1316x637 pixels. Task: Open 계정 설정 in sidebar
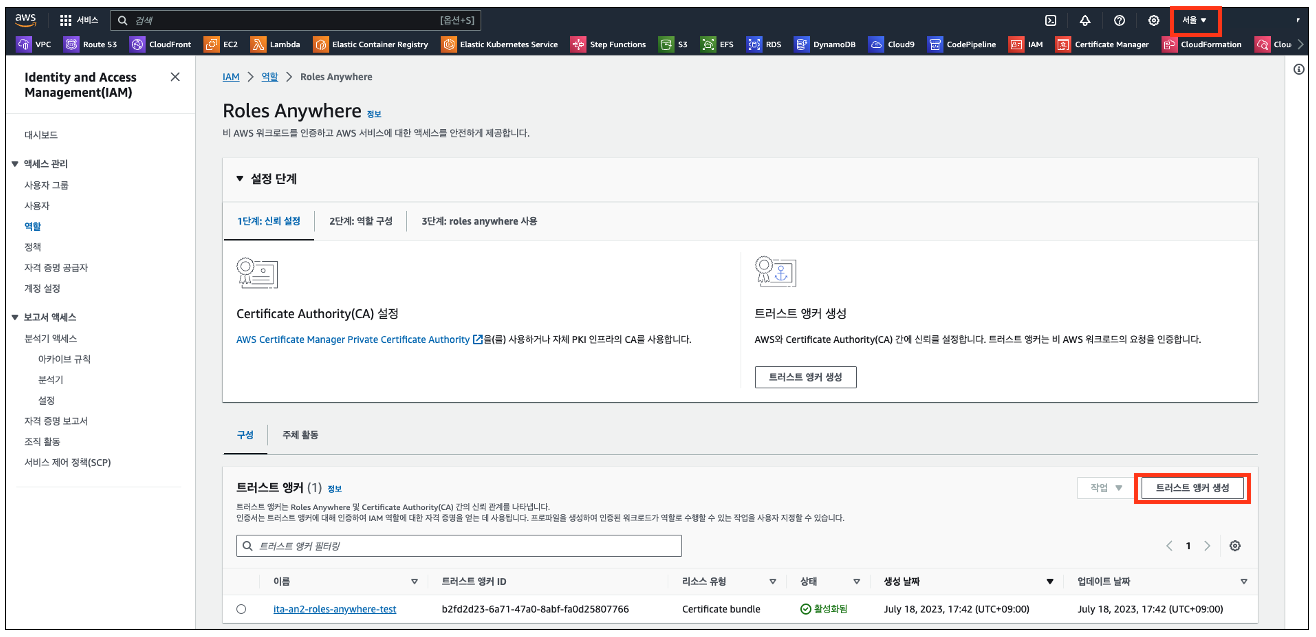(42, 289)
